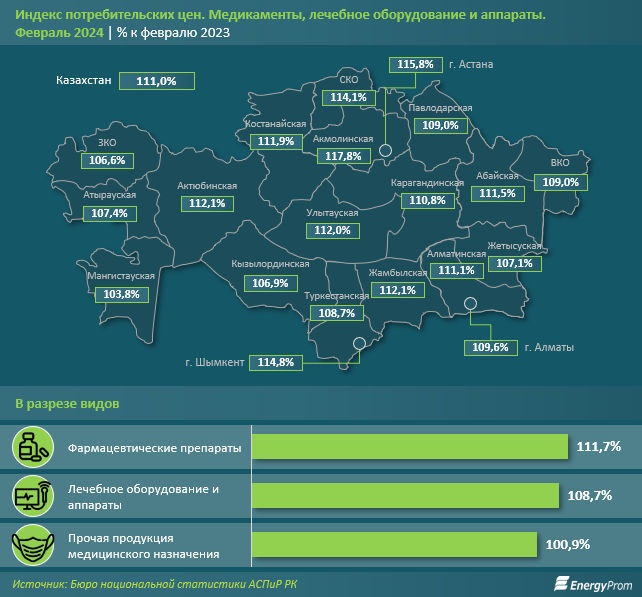Select the Shymkent 114,8% value box
The image size is (642, 597).
pos(276,362)
